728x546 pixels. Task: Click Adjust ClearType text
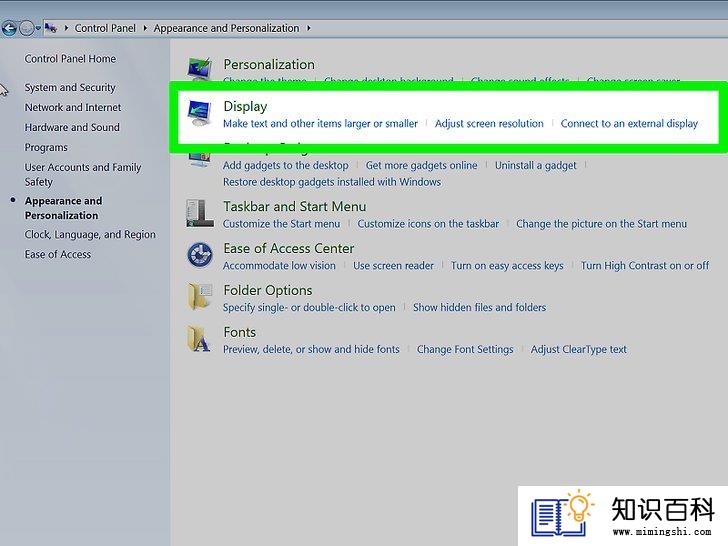point(578,350)
